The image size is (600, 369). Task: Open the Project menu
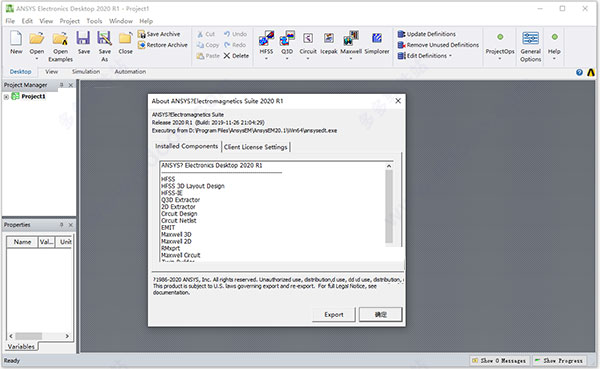pyautogui.click(x=70, y=21)
